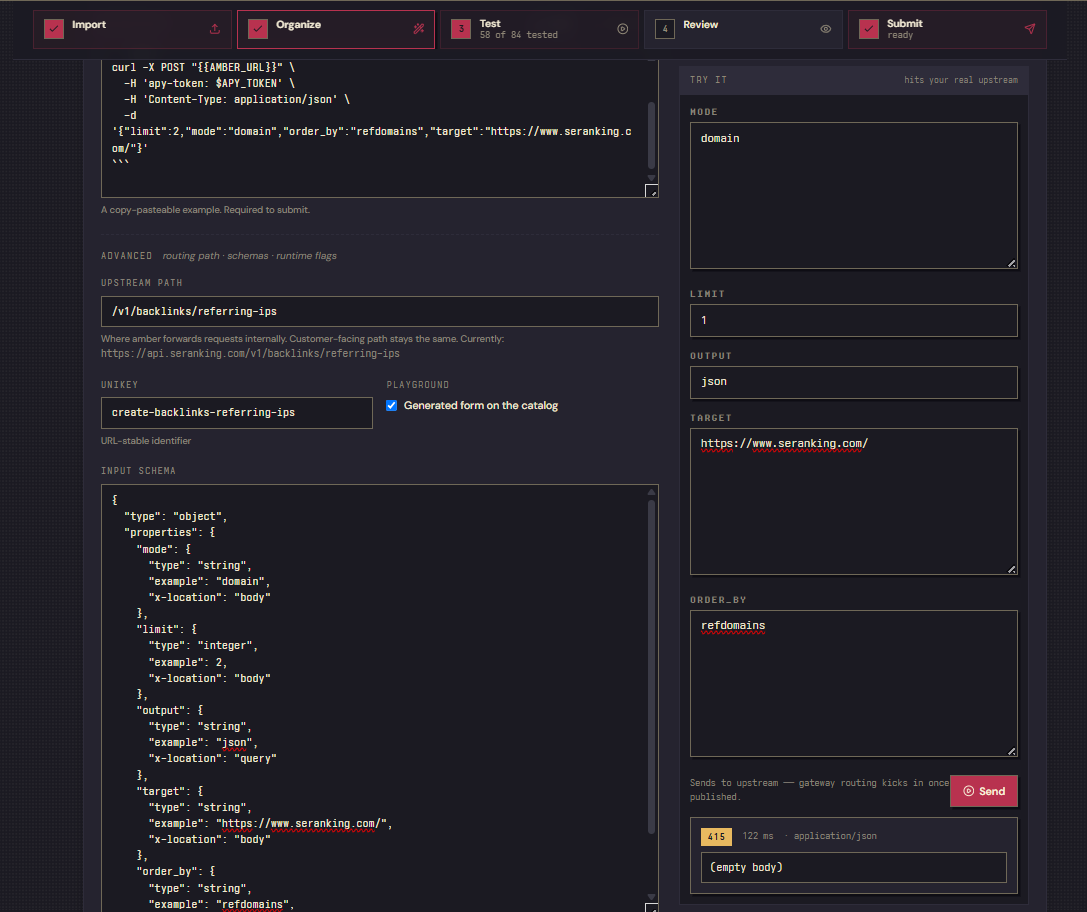Click the Input Schema scrollbar
1087x912 pixels.
tap(651, 667)
